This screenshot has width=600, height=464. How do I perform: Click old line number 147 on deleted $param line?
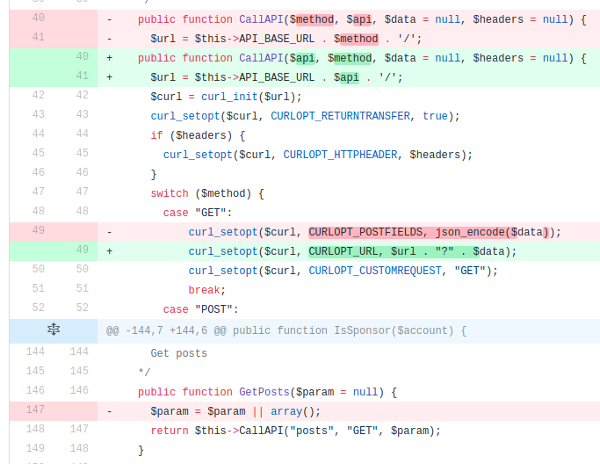pos(37,411)
